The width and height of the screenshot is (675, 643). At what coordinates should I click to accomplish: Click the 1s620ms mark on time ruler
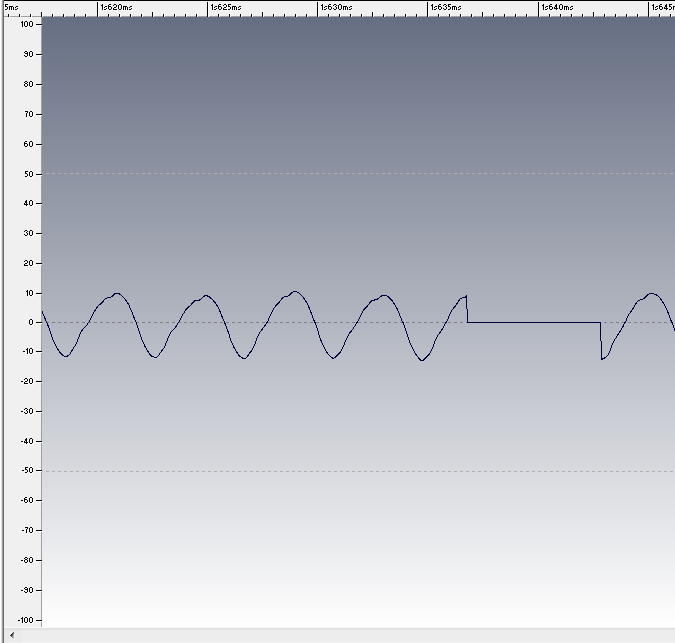coord(116,7)
